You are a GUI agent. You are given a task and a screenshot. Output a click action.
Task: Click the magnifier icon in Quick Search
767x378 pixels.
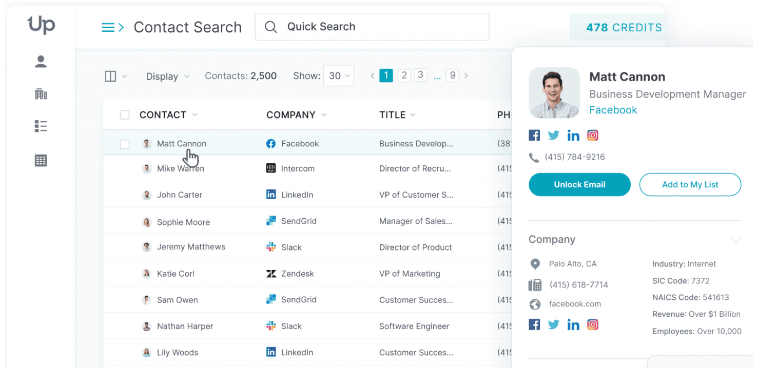tap(271, 27)
